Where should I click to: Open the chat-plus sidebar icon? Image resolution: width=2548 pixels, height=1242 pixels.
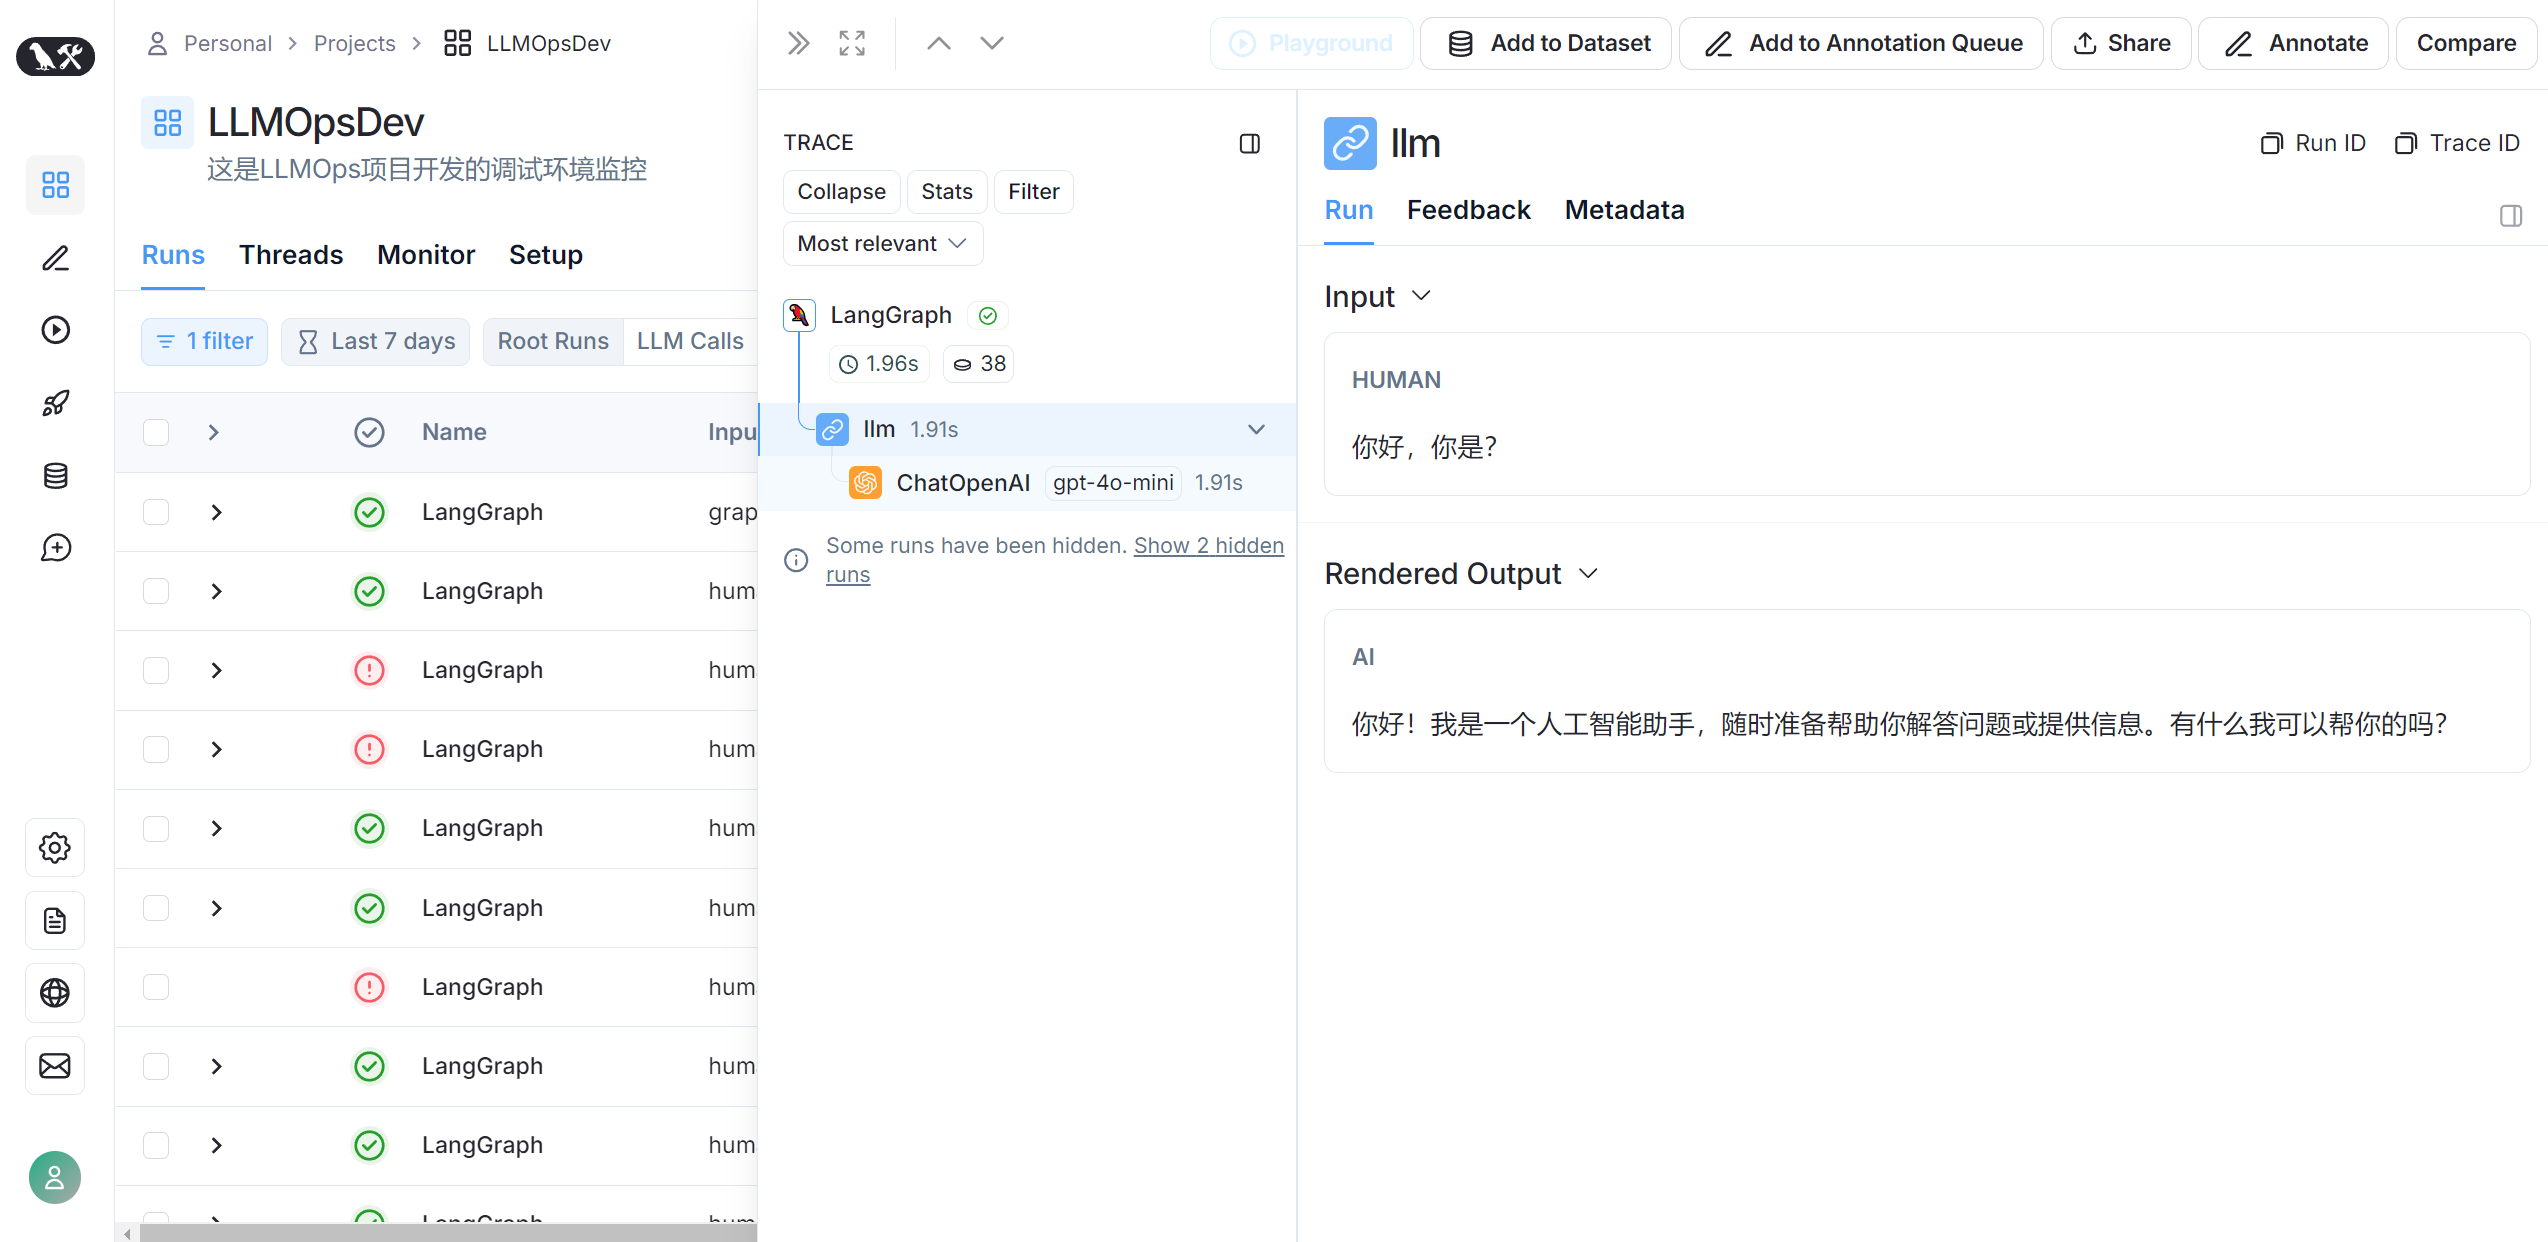click(x=55, y=548)
